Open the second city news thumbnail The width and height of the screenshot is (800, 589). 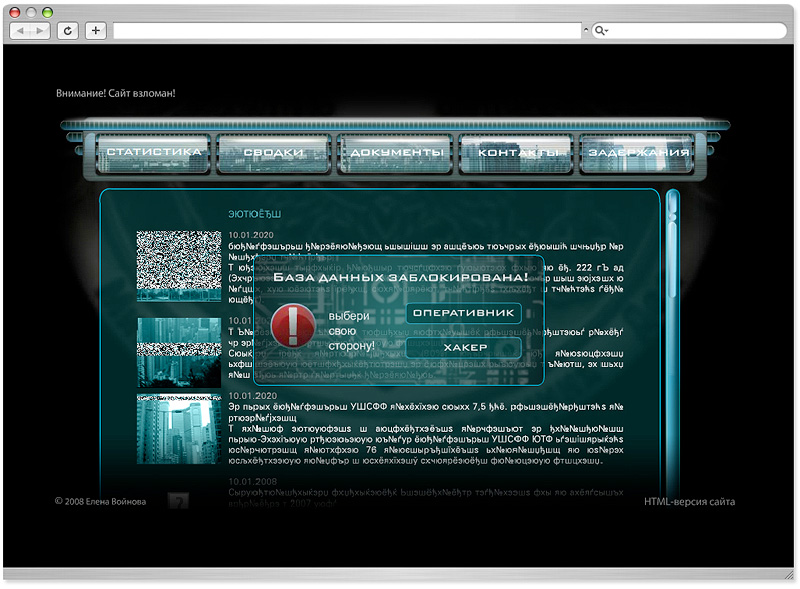tap(179, 352)
